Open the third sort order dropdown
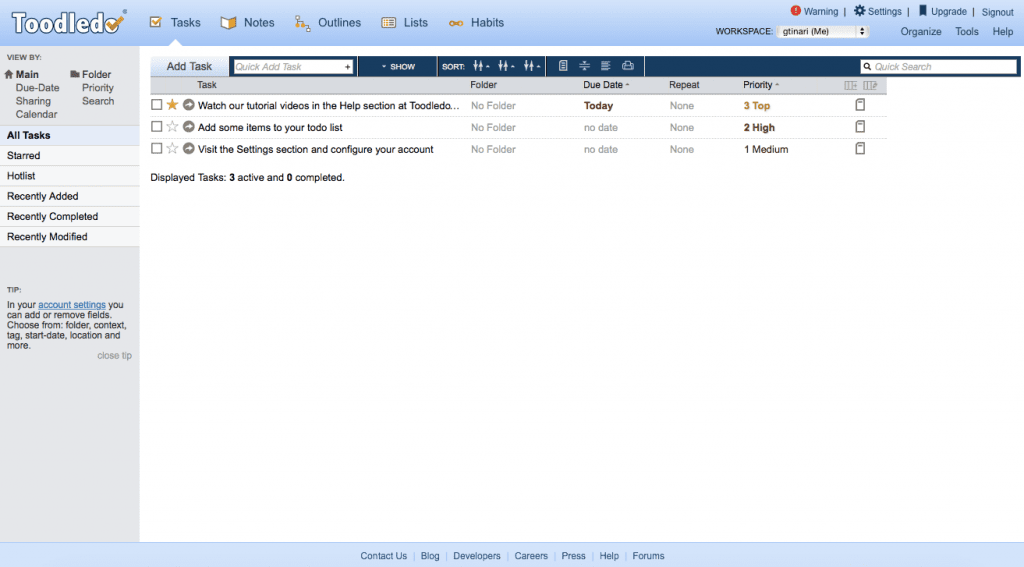Screen dimensions: 1024x567 click(x=532, y=66)
